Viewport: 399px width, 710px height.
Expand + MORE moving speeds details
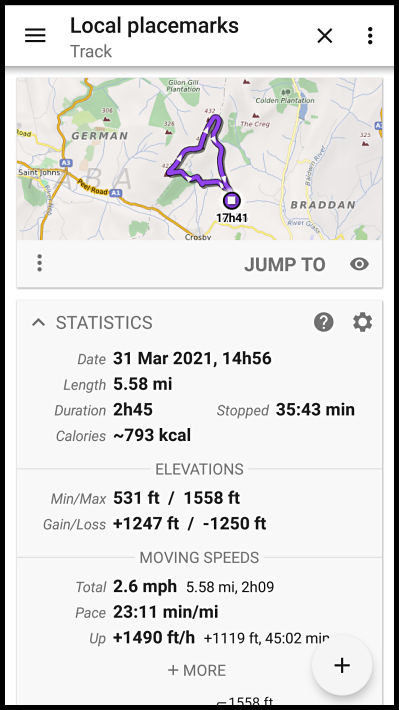coord(197,670)
